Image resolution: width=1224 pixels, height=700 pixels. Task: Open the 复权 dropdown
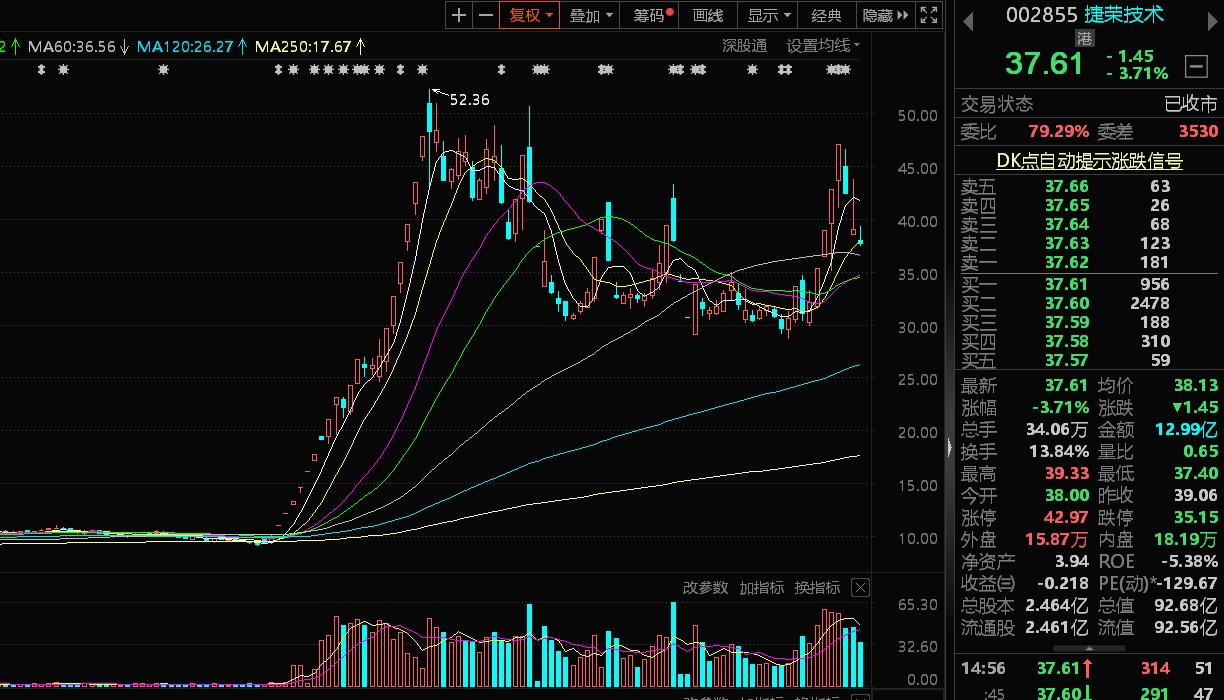point(530,15)
